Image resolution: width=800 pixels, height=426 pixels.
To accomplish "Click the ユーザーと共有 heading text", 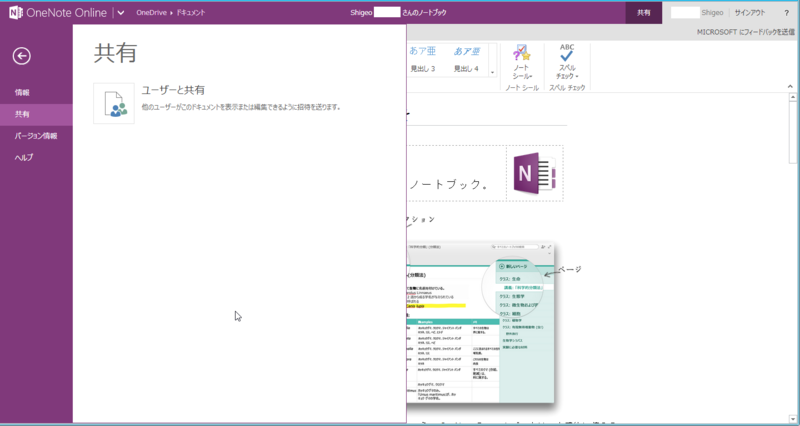I will tap(173, 90).
